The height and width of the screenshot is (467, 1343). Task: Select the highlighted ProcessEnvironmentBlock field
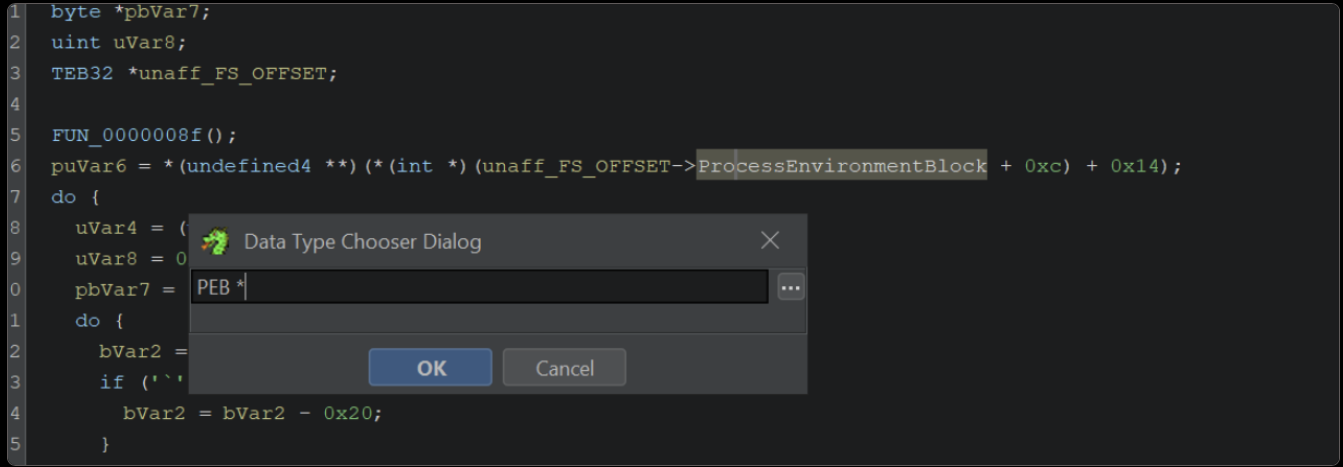coord(842,166)
